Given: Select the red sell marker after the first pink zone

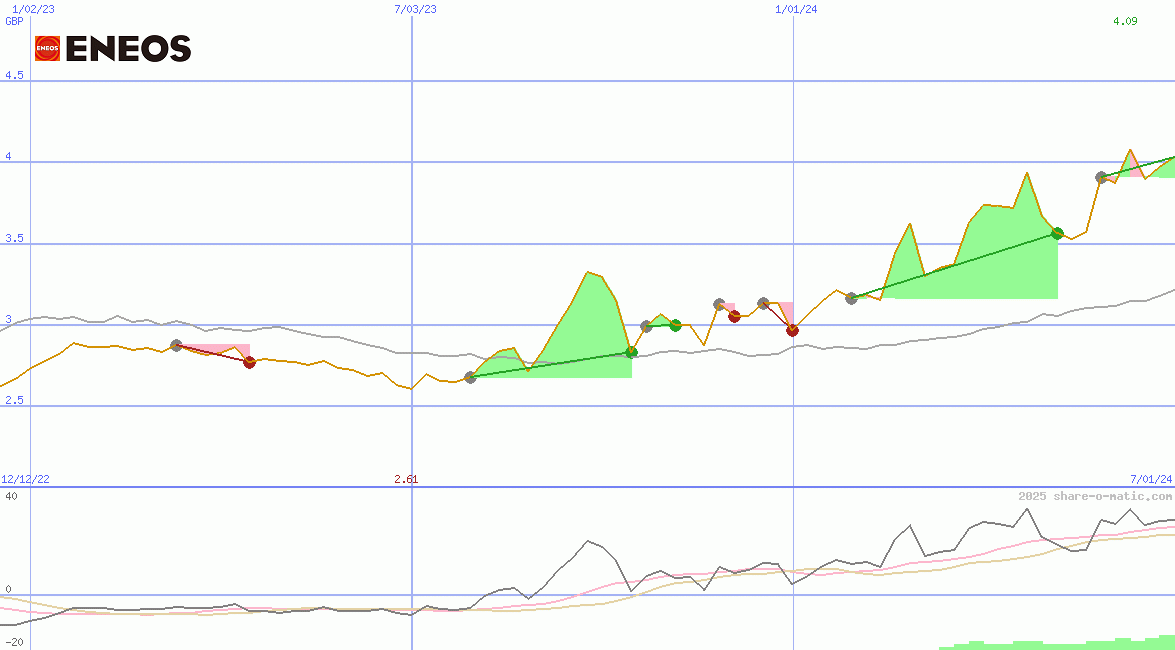Looking at the screenshot, I should pos(249,363).
